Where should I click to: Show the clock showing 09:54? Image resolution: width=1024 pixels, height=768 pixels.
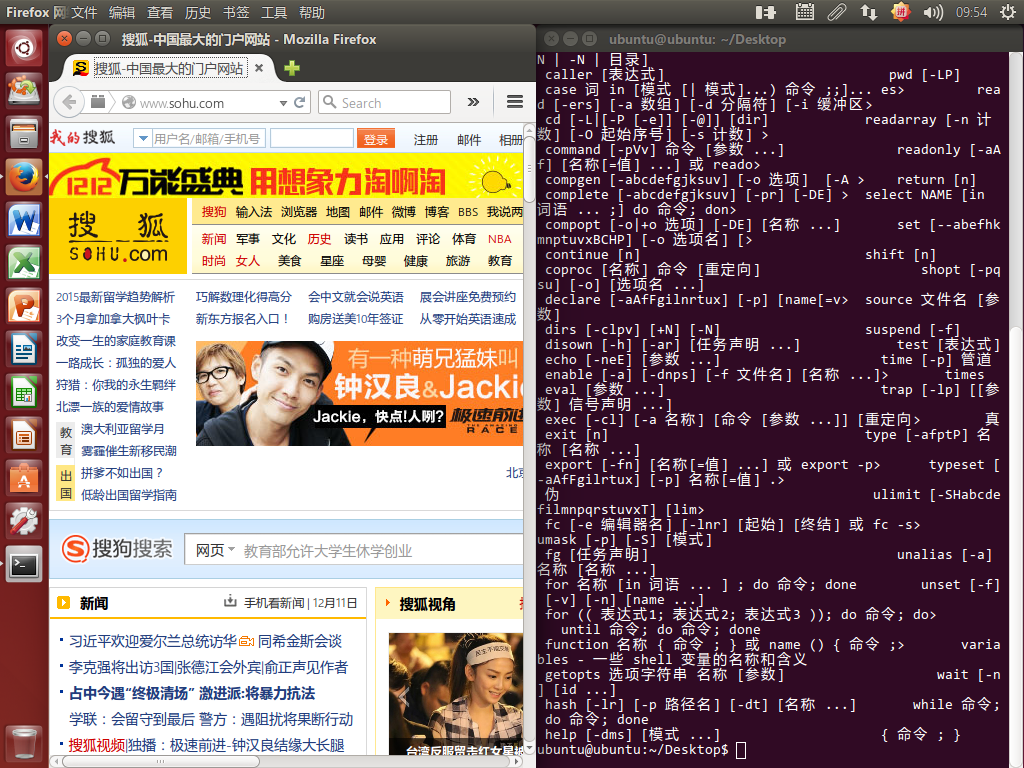[x=971, y=12]
